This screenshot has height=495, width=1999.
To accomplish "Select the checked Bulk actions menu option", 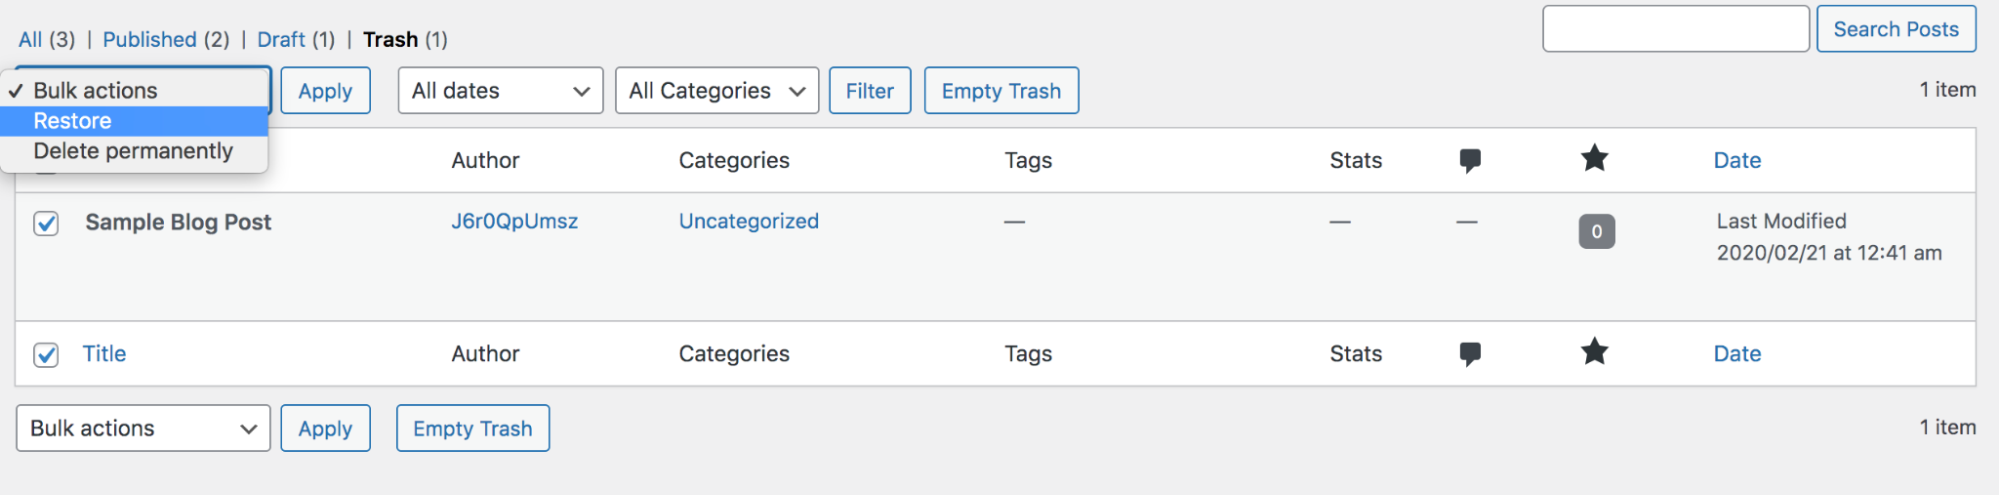I will 95,91.
